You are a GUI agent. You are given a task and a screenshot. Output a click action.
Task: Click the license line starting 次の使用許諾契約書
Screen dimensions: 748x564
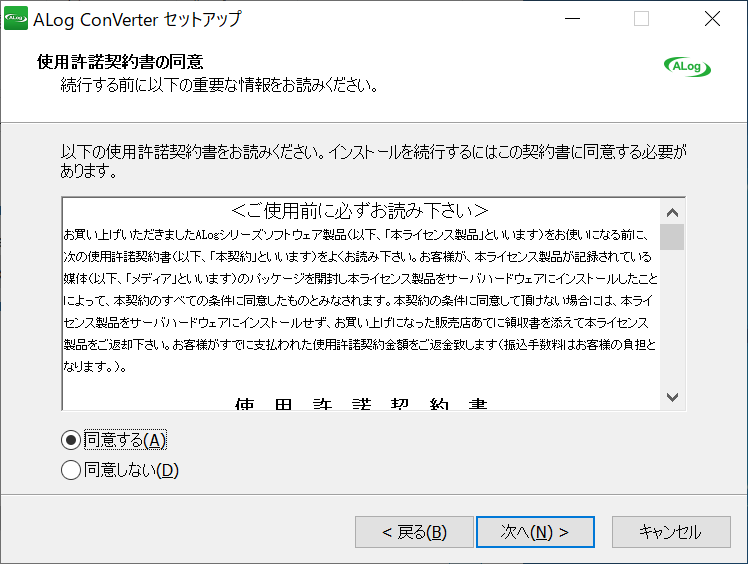point(357,257)
